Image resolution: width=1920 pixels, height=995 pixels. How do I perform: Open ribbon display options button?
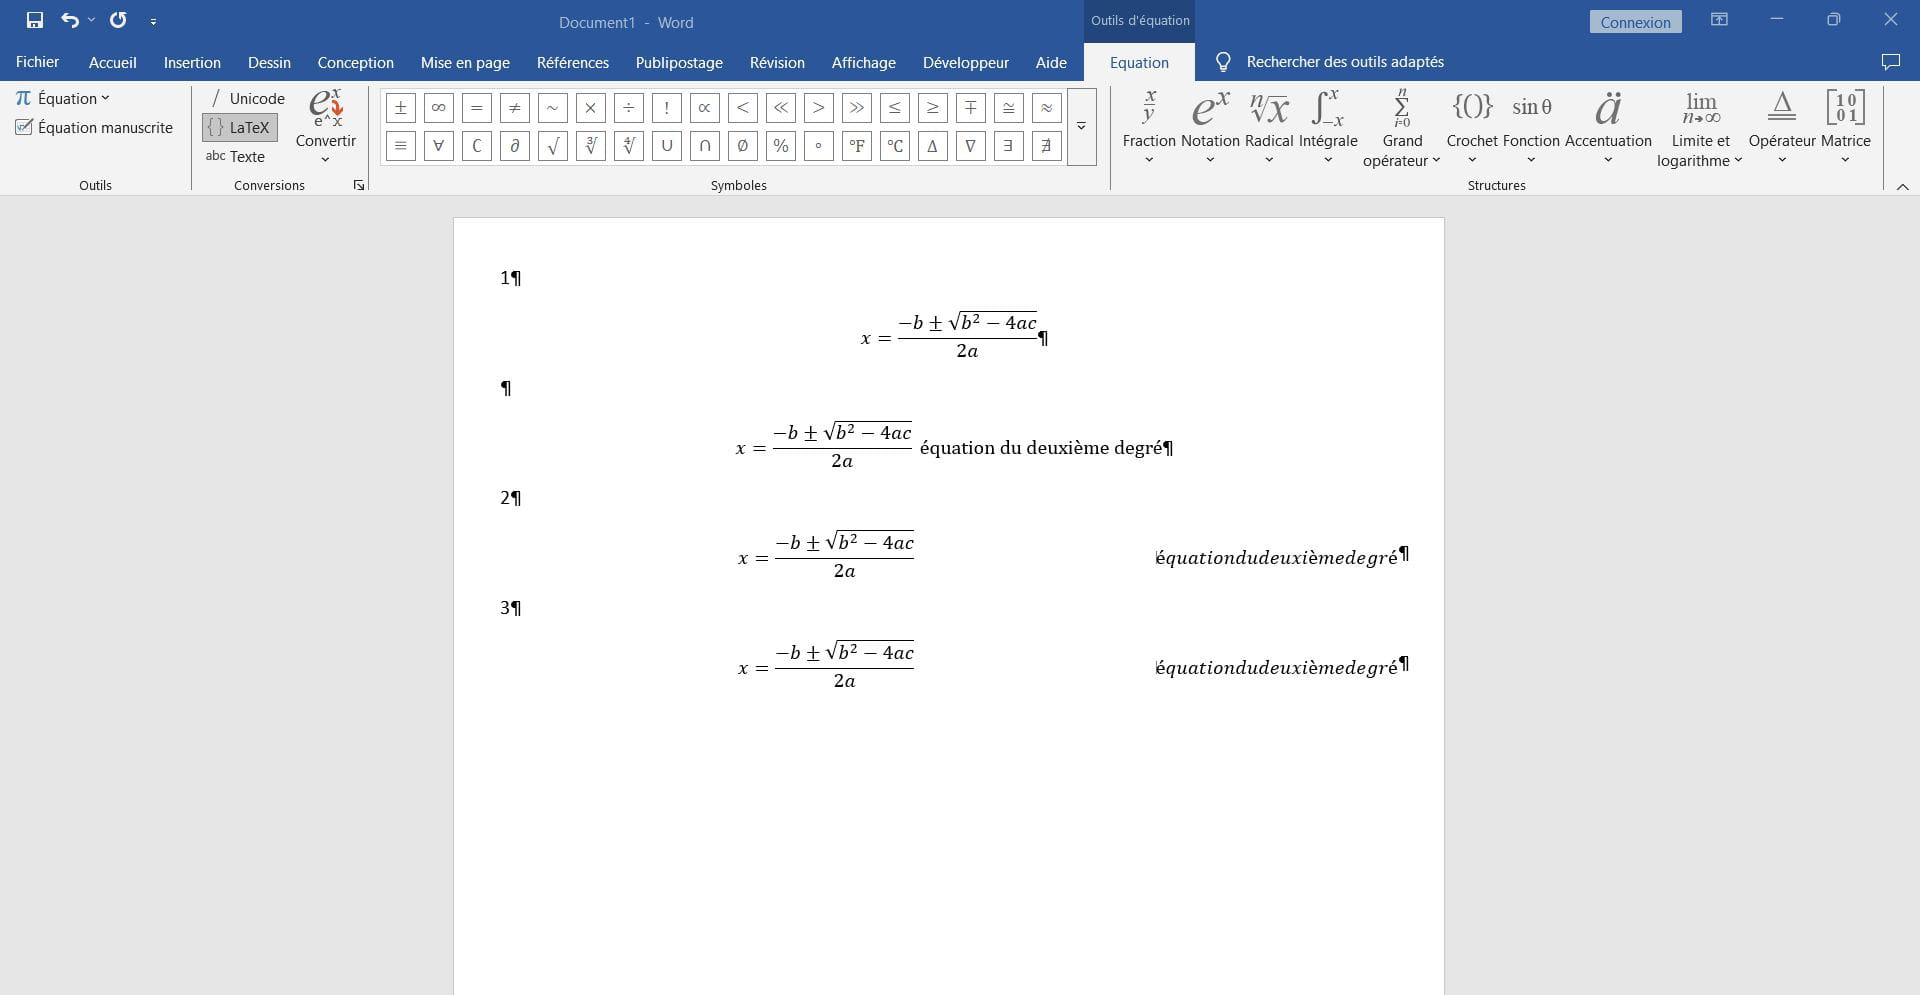coord(1719,20)
